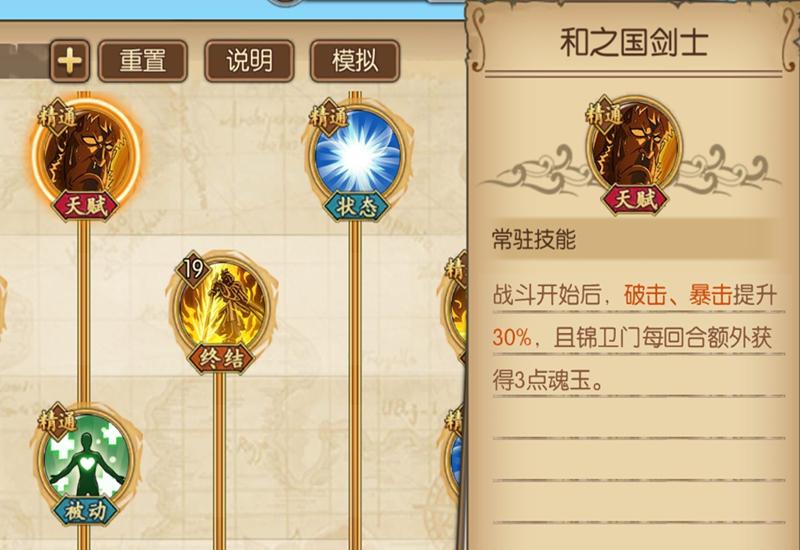Click the golden plus icon button
Image resolution: width=800 pixels, height=550 pixels.
[x=70, y=61]
